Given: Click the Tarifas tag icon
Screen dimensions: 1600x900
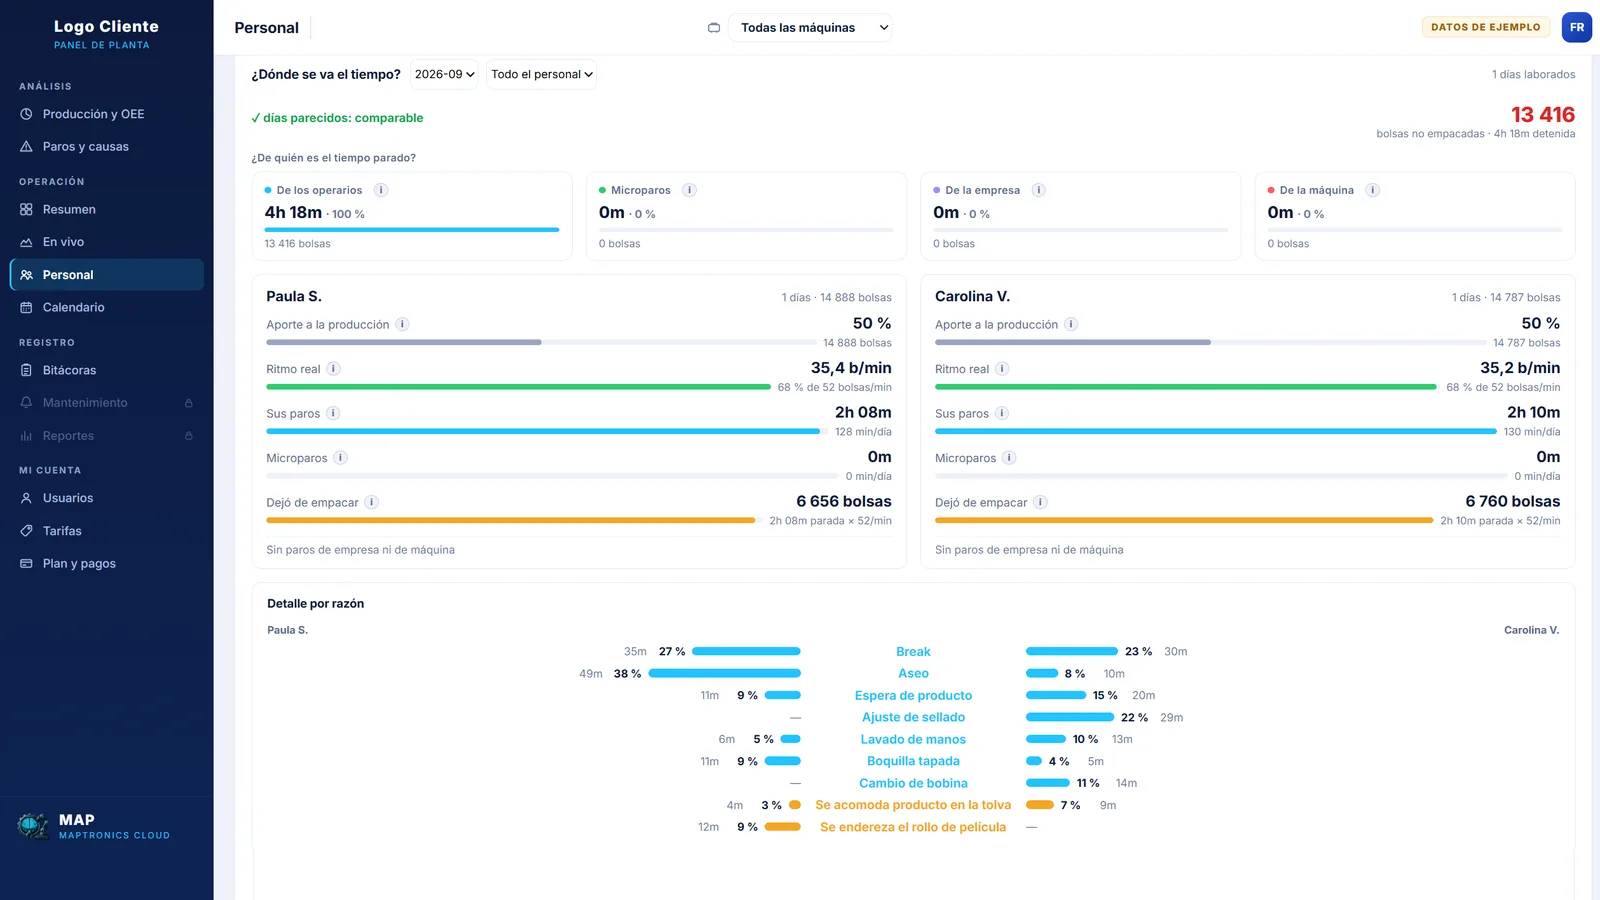Looking at the screenshot, I should pos(26,531).
